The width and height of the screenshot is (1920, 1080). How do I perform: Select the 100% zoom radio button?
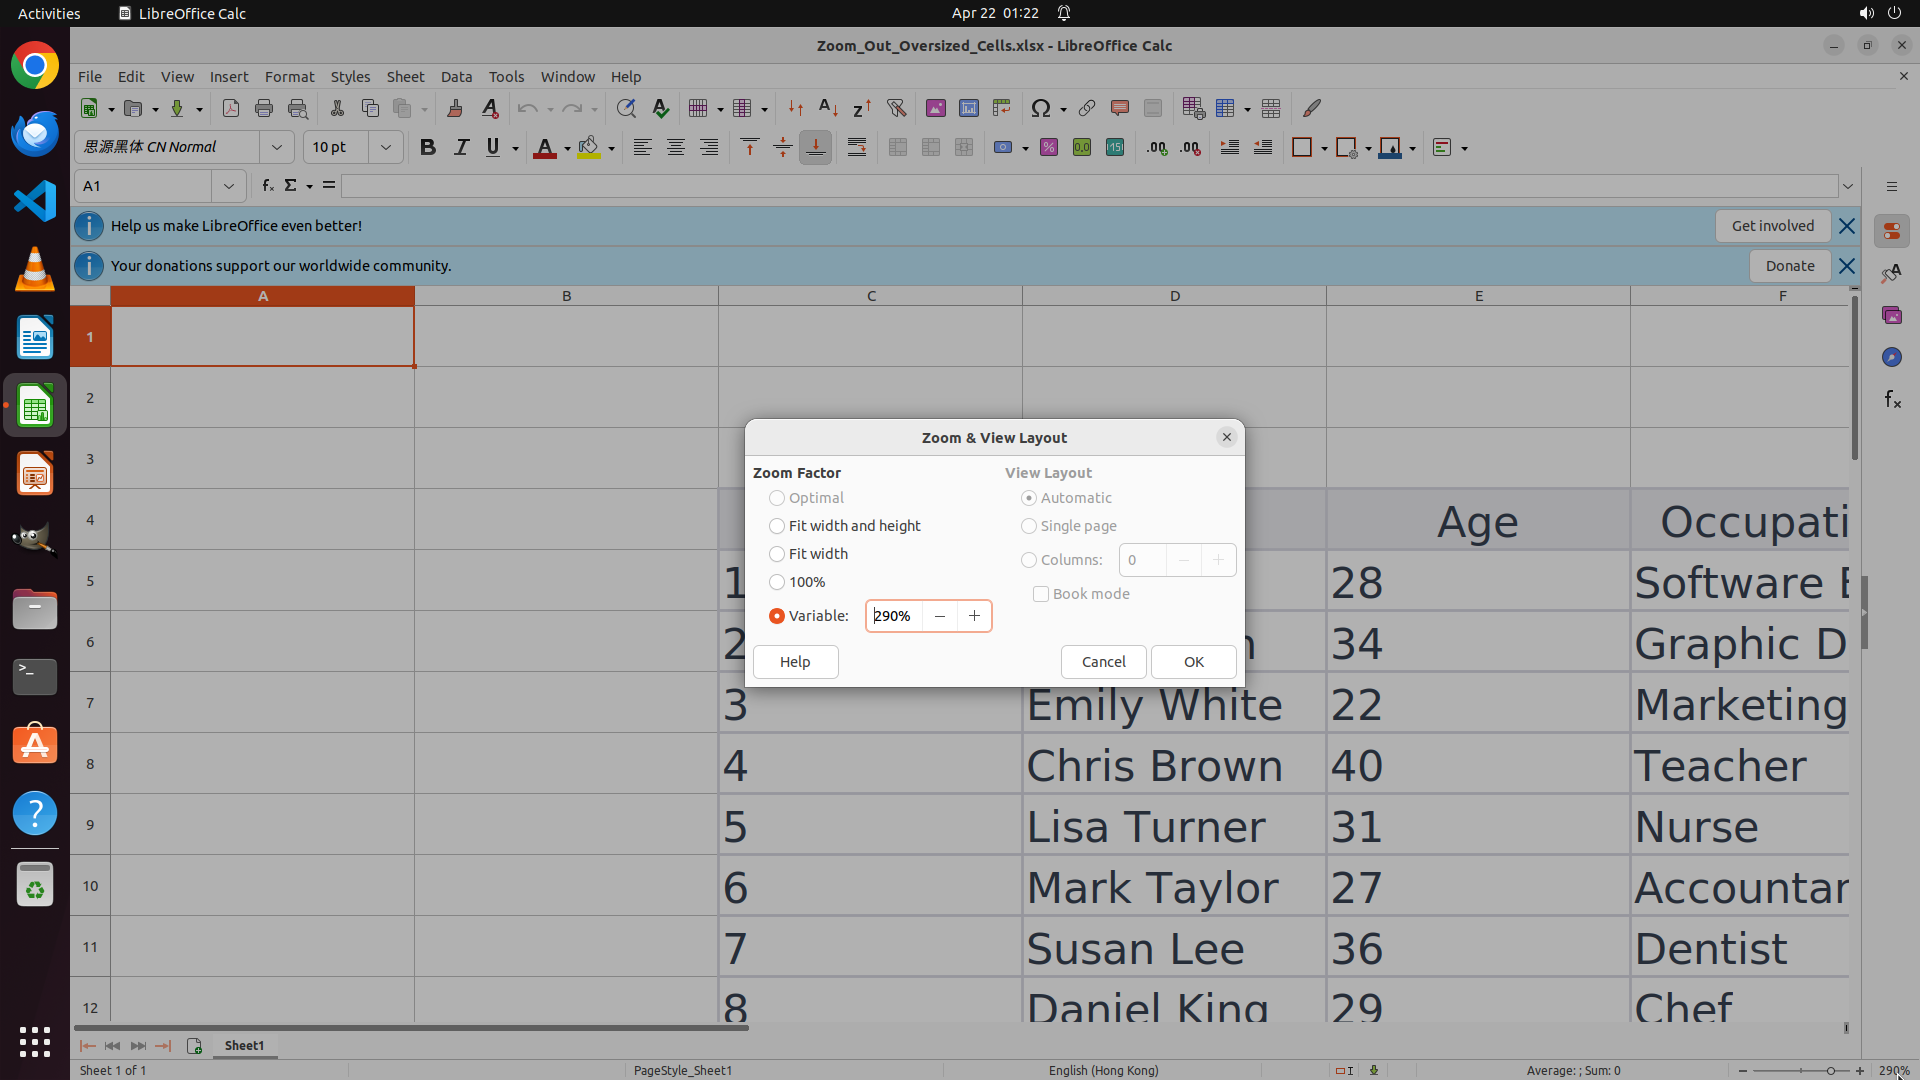click(777, 582)
